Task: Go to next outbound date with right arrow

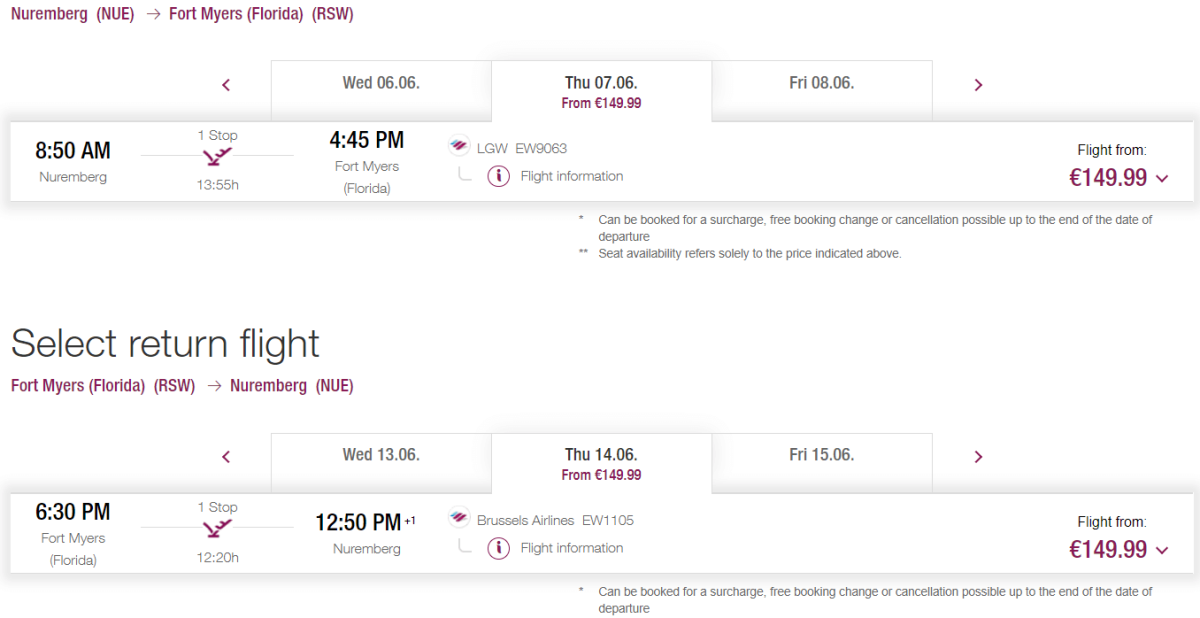Action: coord(978,85)
